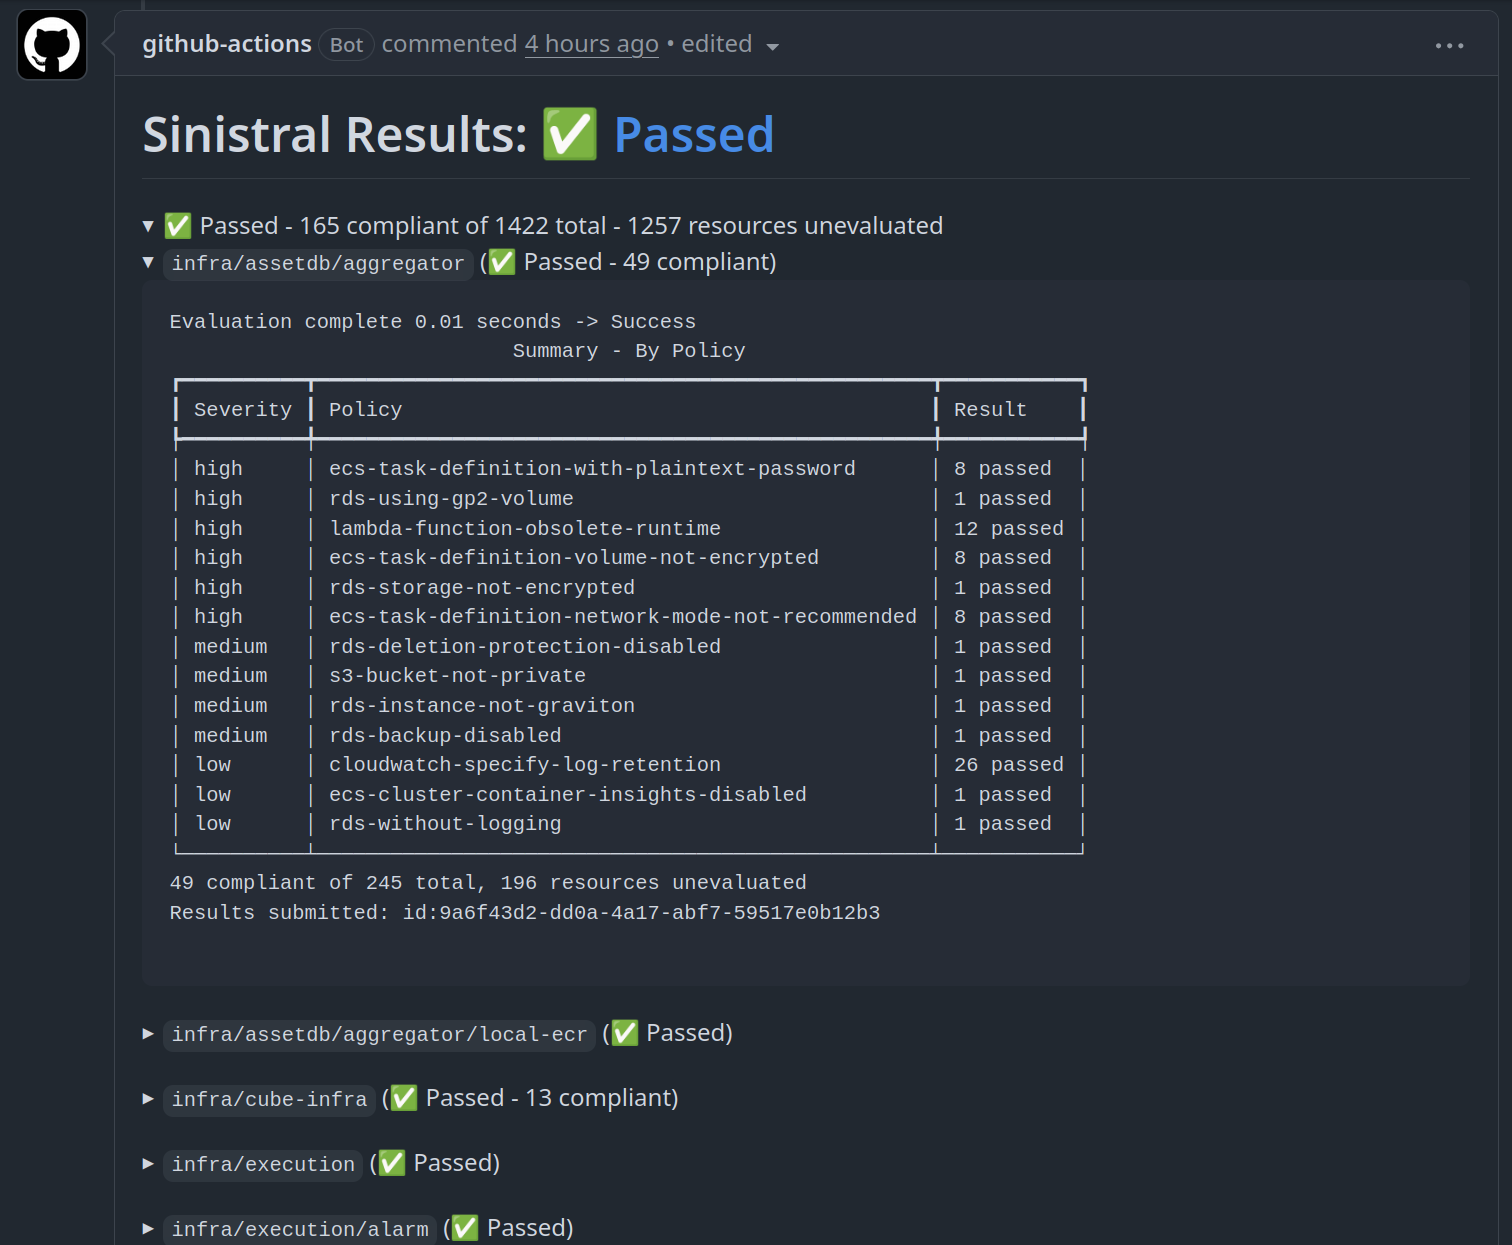Click the checkmark next to infra/execution Passed
The height and width of the screenshot is (1245, 1512).
390,1162
